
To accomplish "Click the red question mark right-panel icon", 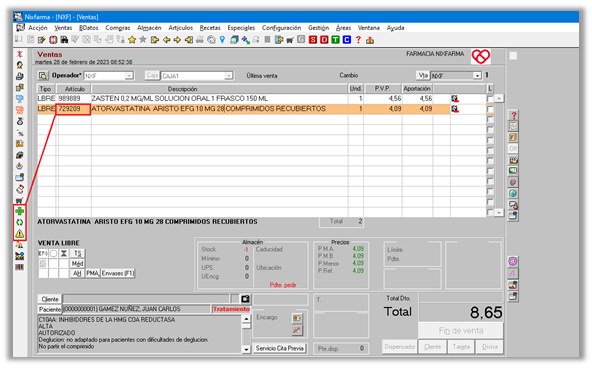I will click(513, 115).
